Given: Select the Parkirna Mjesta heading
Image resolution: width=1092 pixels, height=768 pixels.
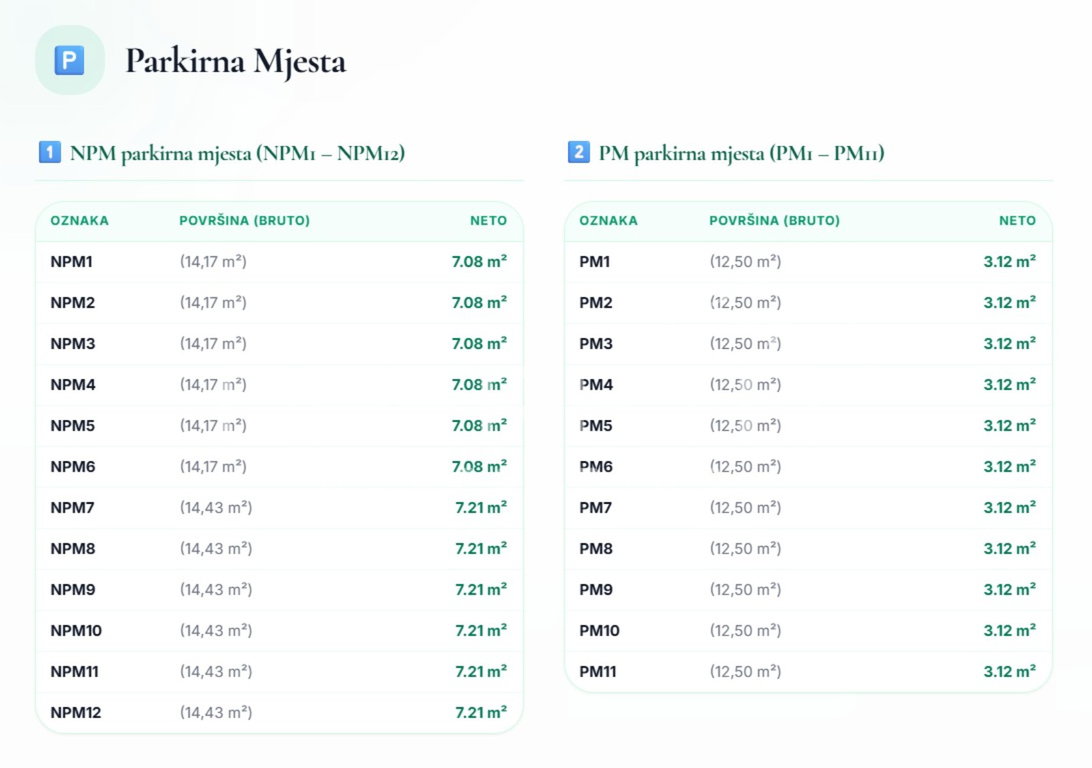Looking at the screenshot, I should (235, 61).
